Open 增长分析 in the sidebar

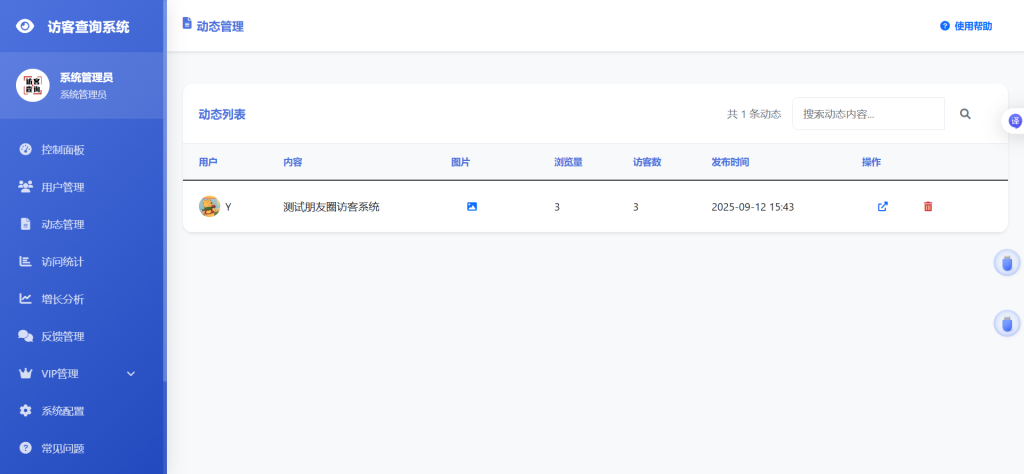63,299
